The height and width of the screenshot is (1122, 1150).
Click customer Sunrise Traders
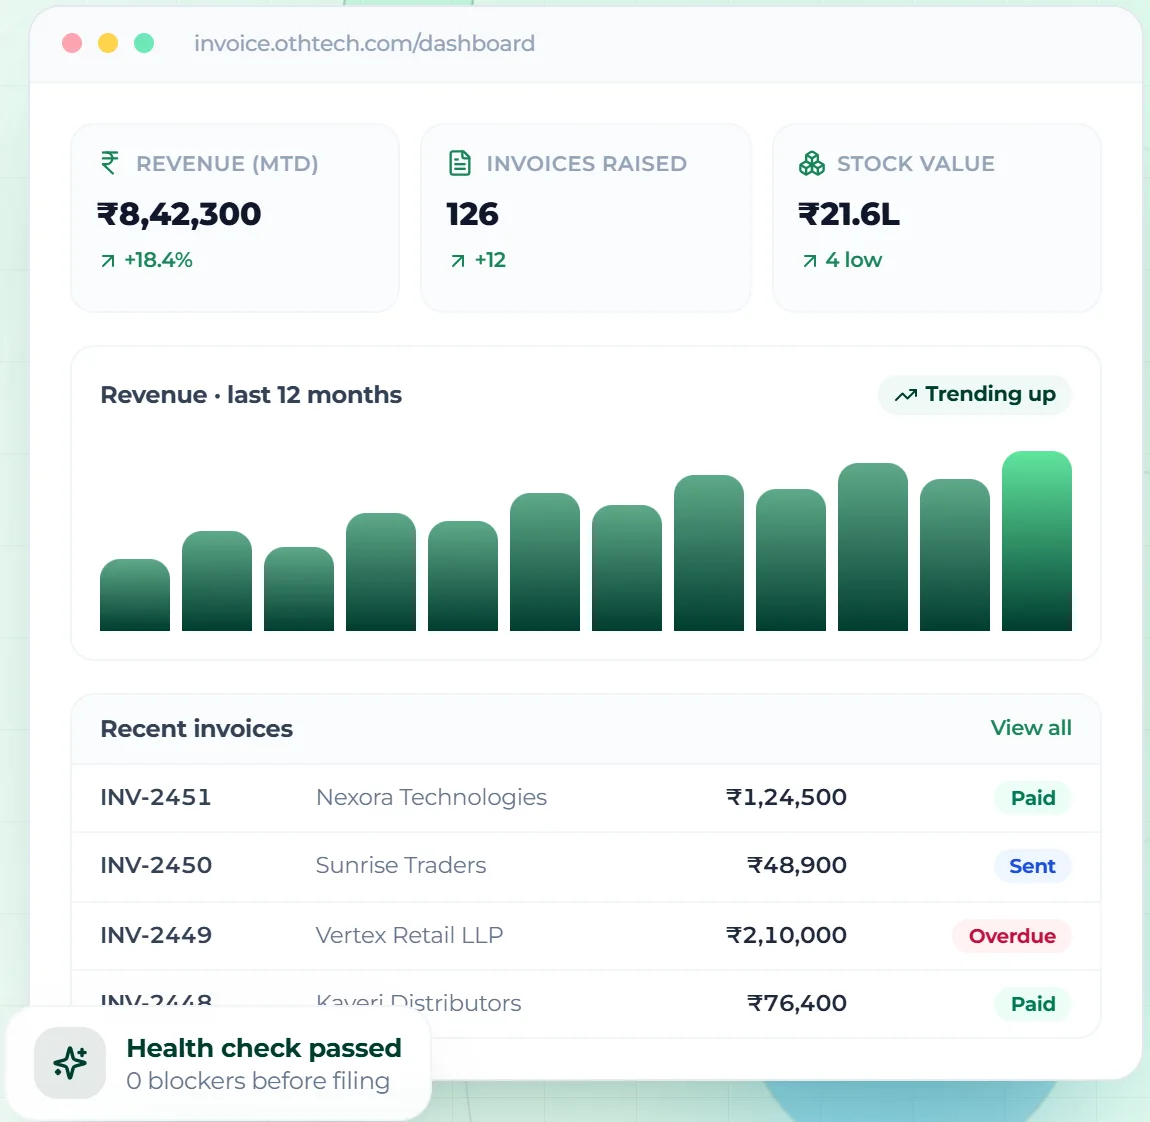pyautogui.click(x=401, y=865)
